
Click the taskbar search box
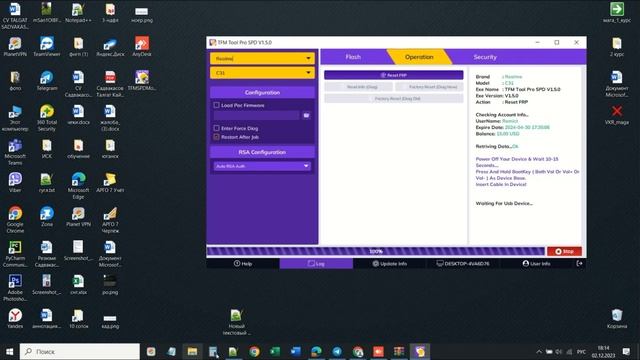click(80, 351)
